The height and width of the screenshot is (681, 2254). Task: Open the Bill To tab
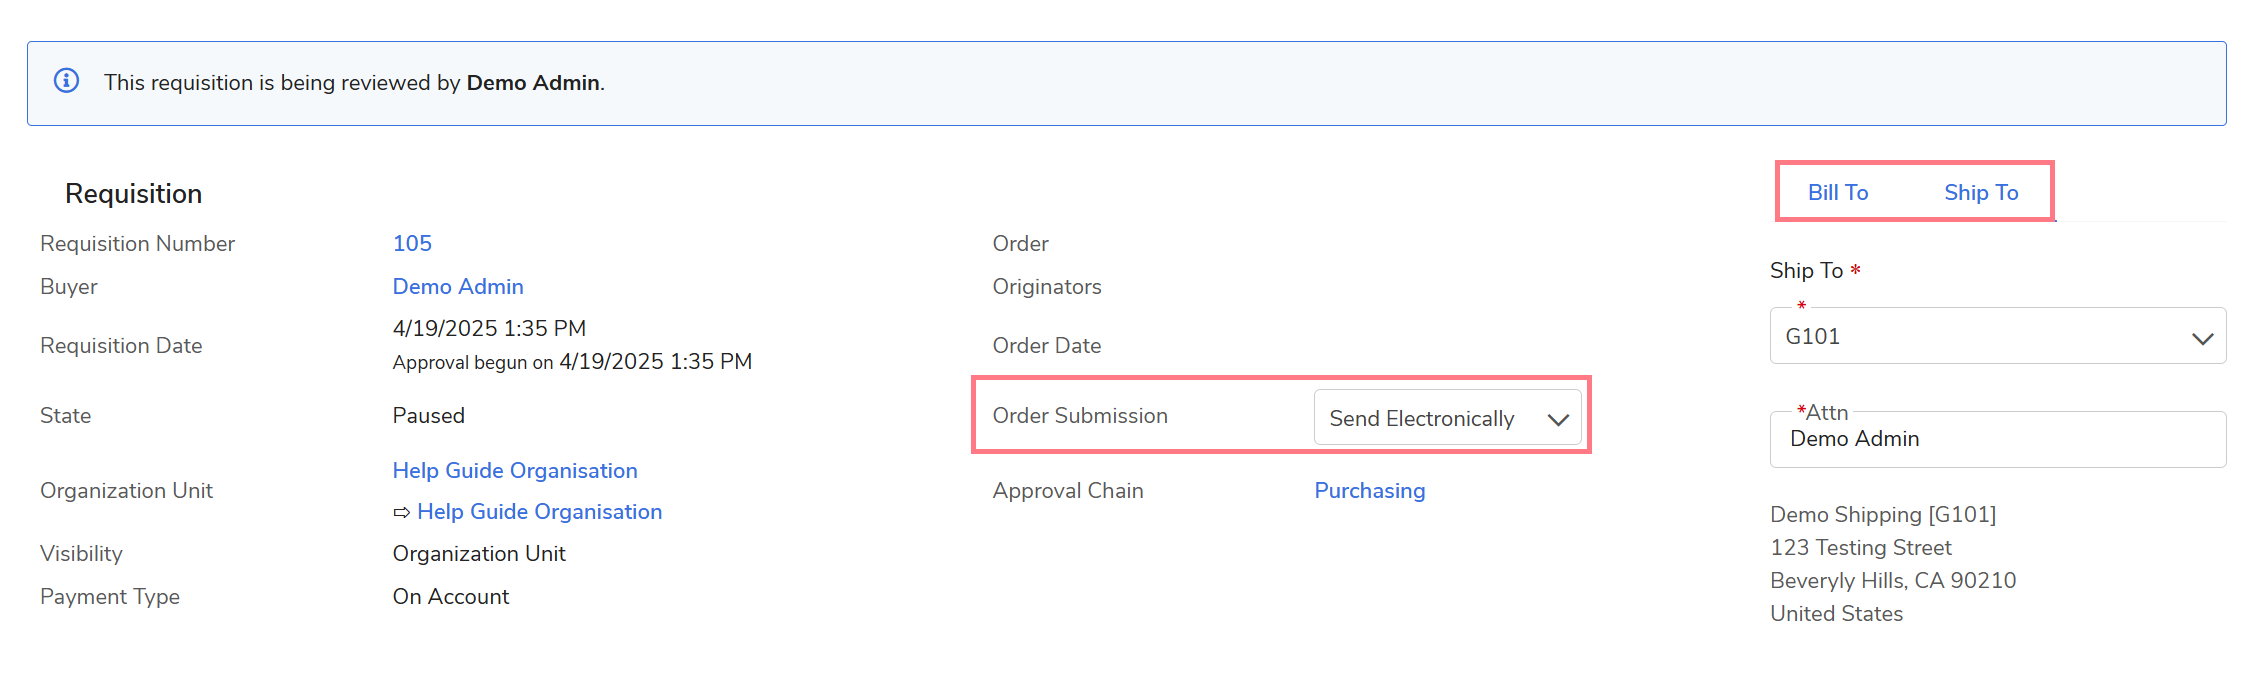click(x=1837, y=192)
